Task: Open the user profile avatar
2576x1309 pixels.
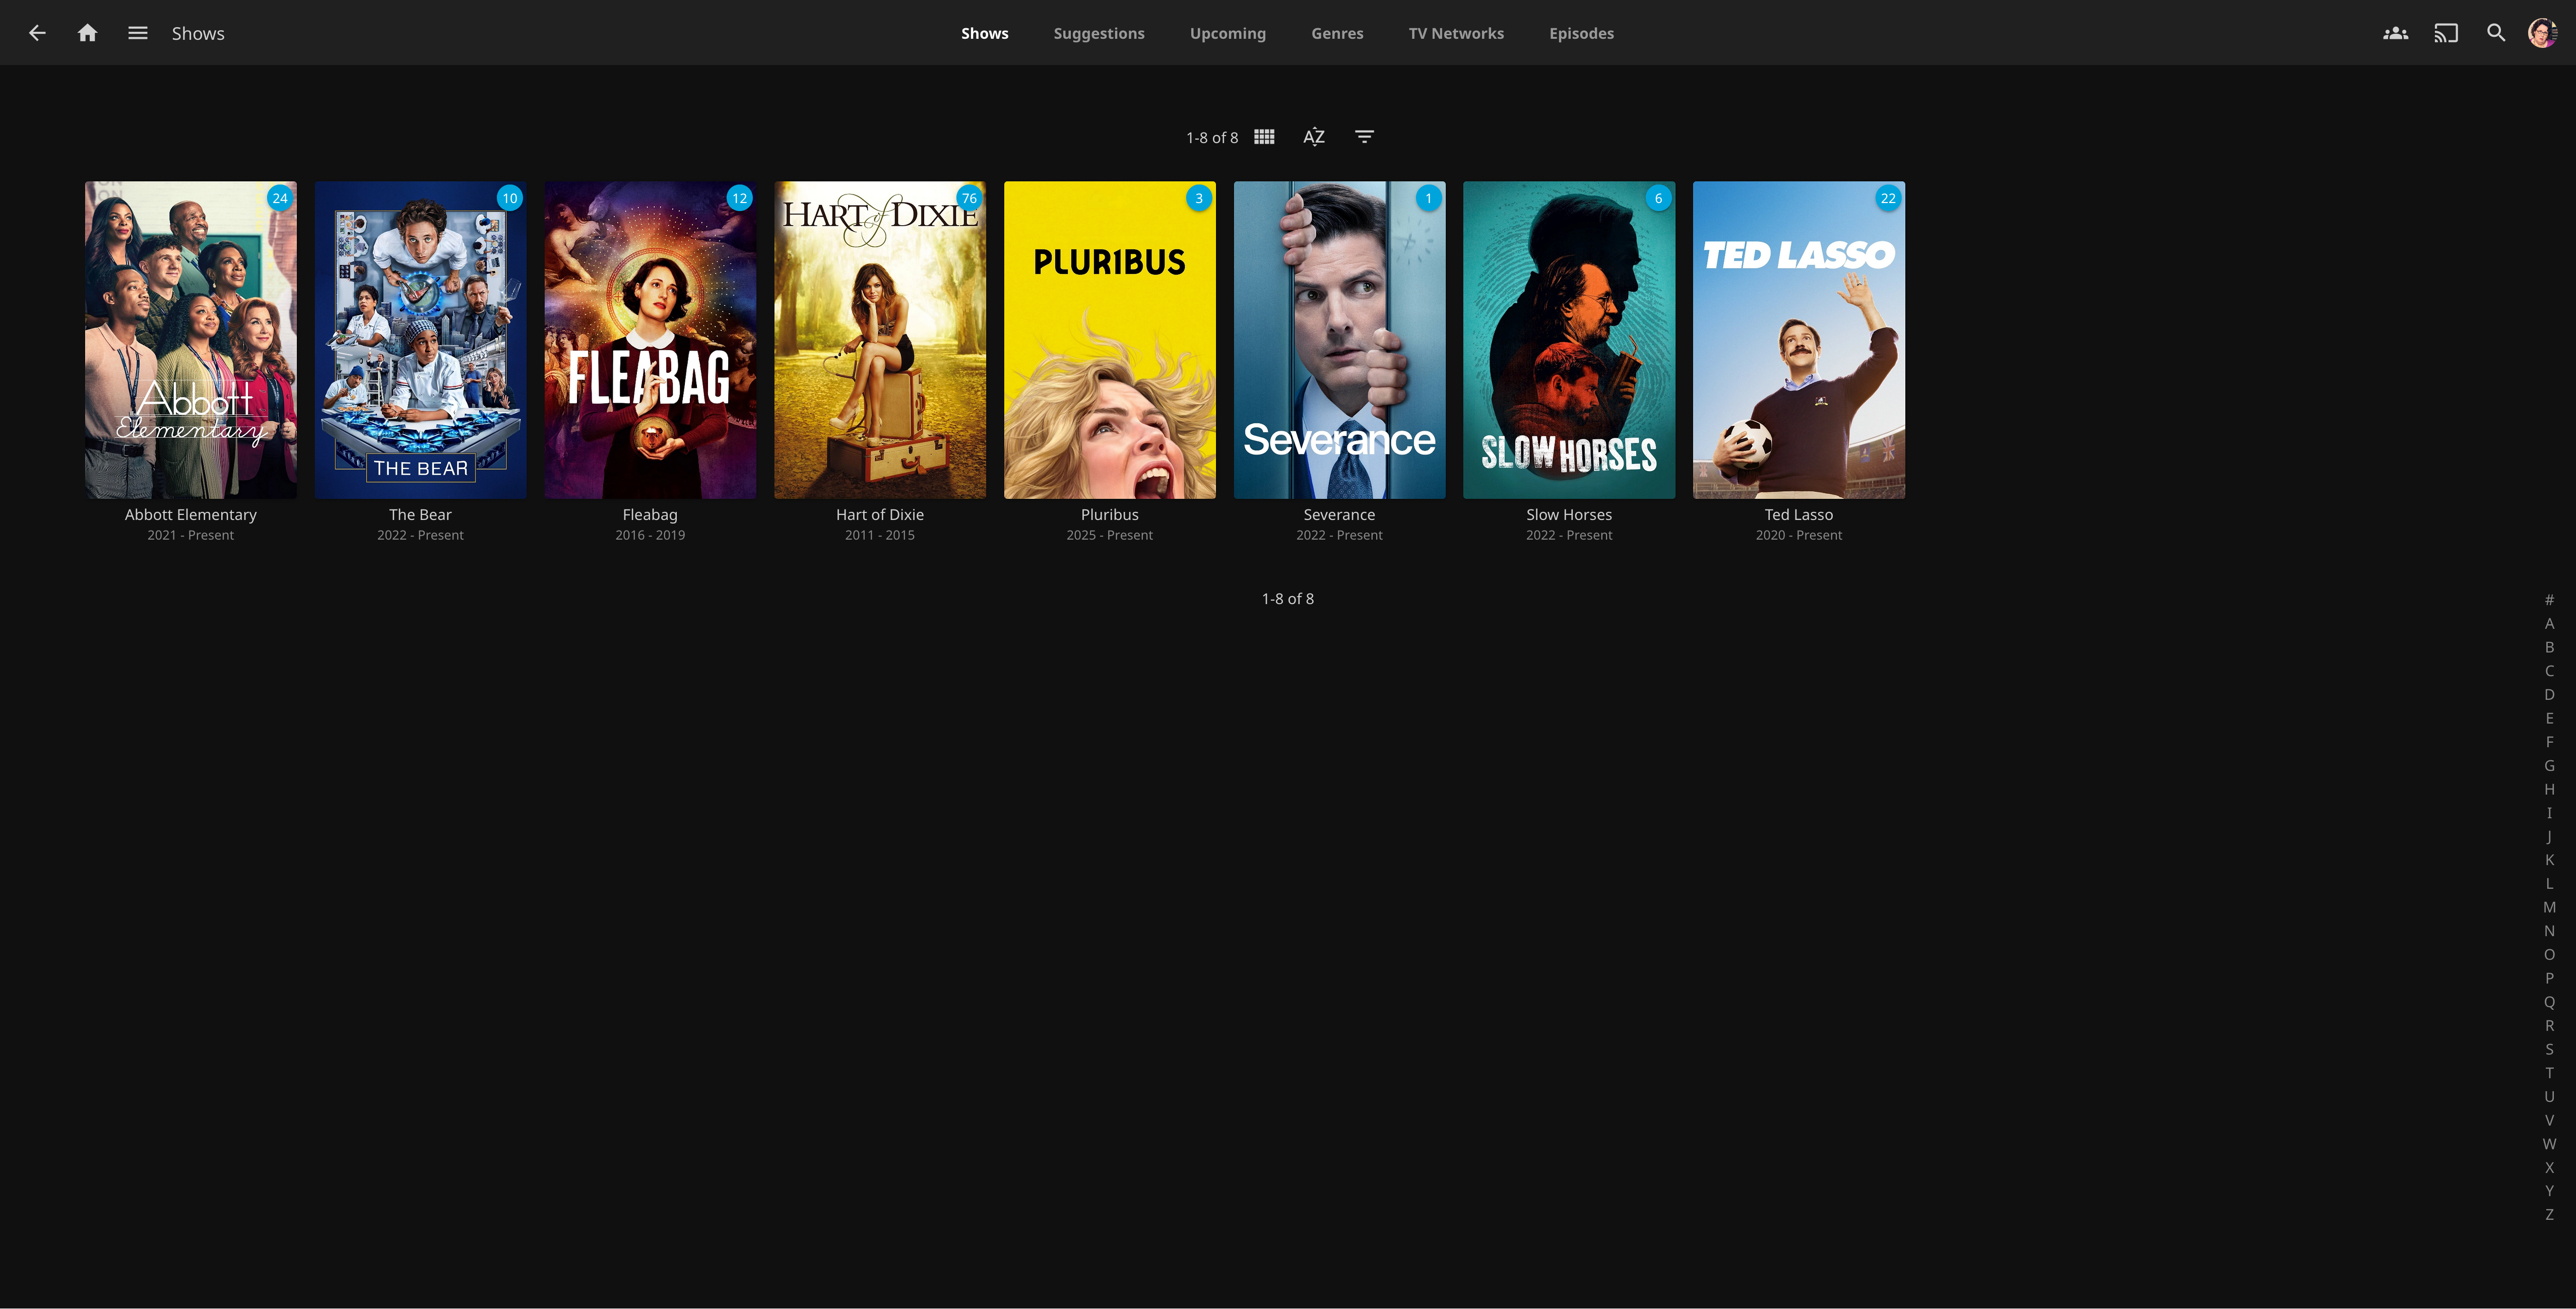Action: (2542, 33)
